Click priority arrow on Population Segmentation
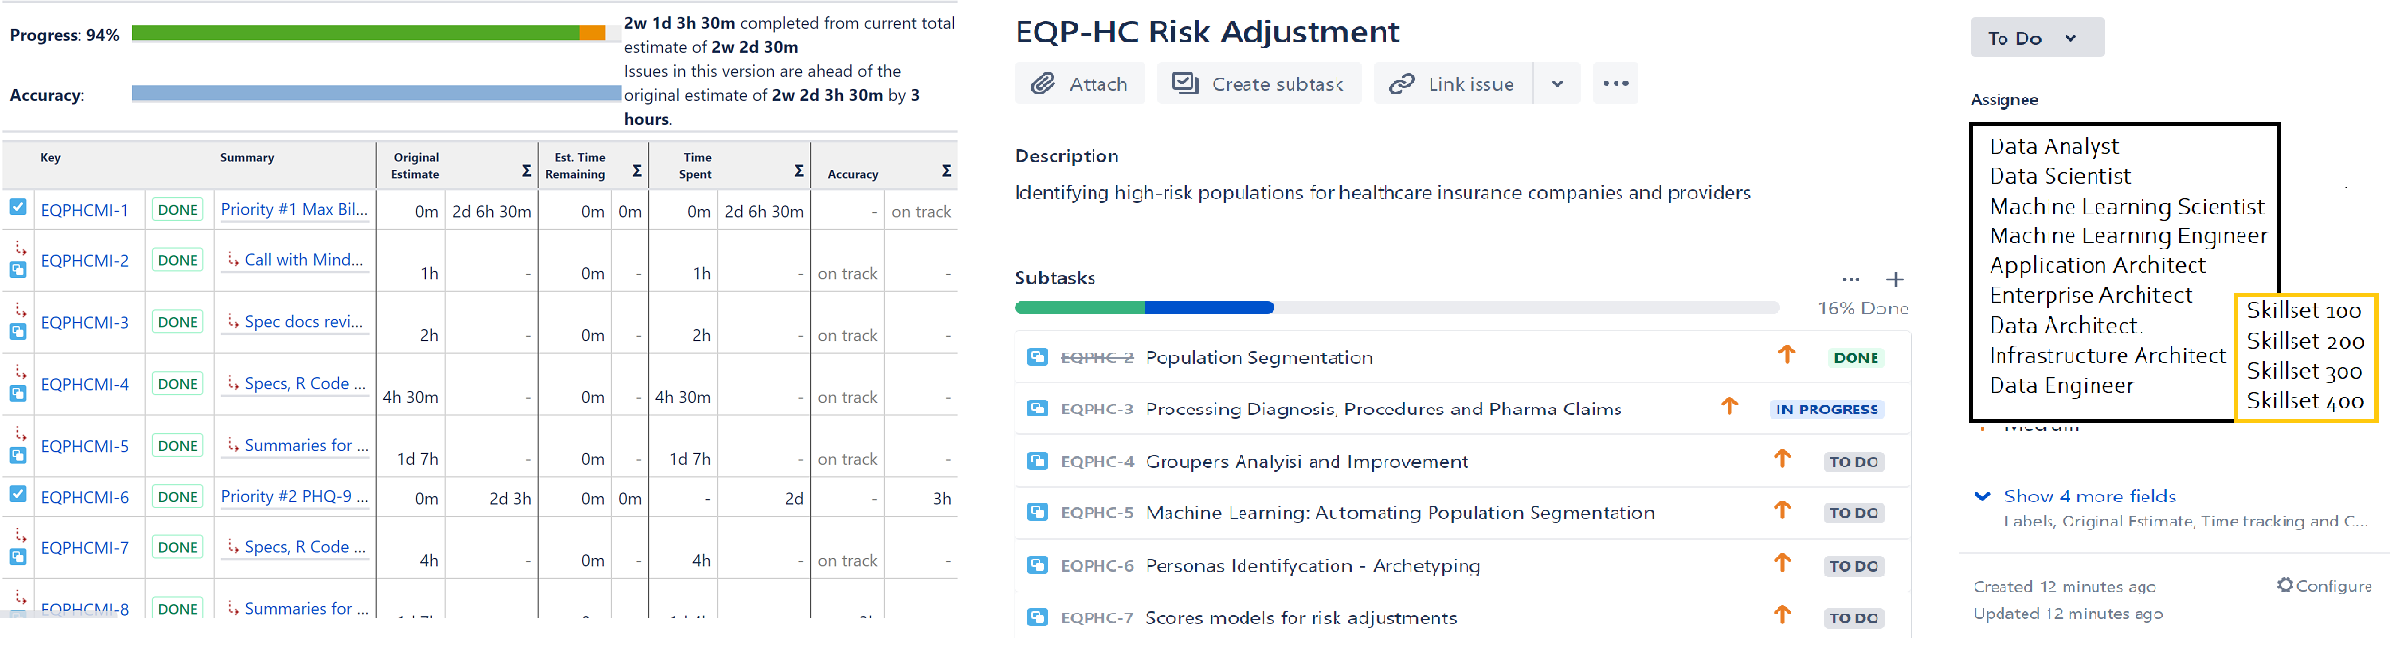Viewport: 2407px width, 648px height. pyautogui.click(x=1786, y=355)
